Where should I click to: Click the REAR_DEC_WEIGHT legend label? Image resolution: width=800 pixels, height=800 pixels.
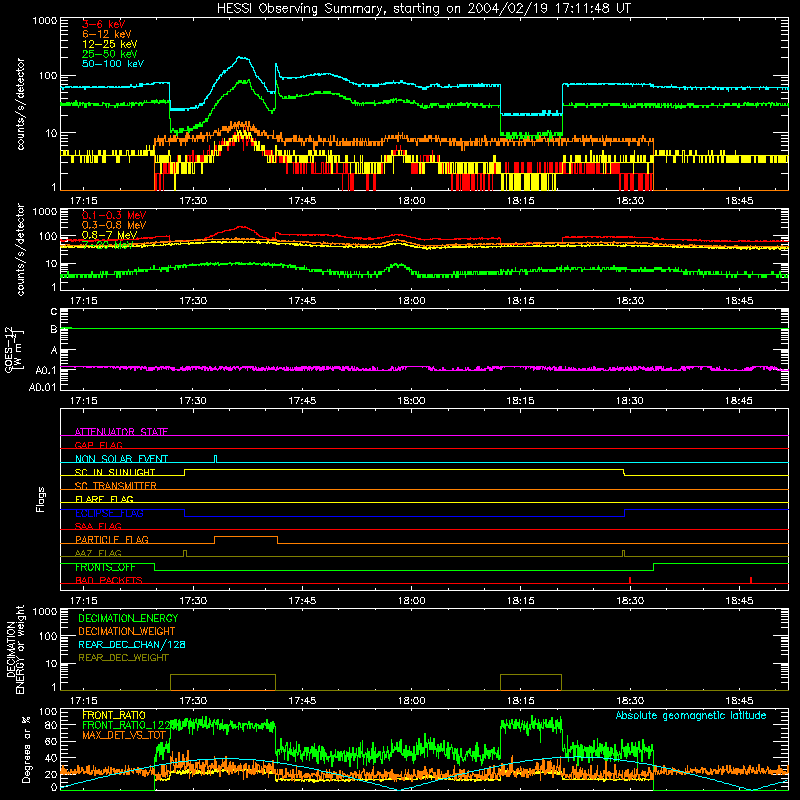point(123,658)
